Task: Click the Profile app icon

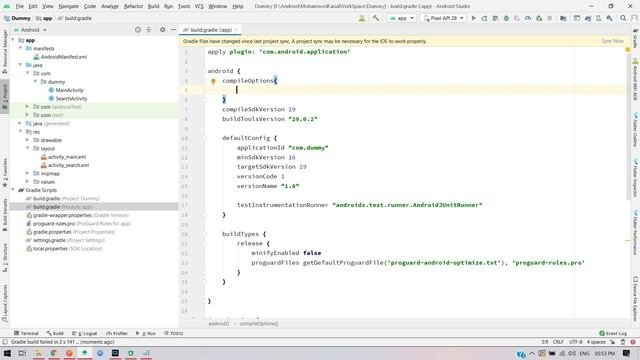Action: pos(528,18)
